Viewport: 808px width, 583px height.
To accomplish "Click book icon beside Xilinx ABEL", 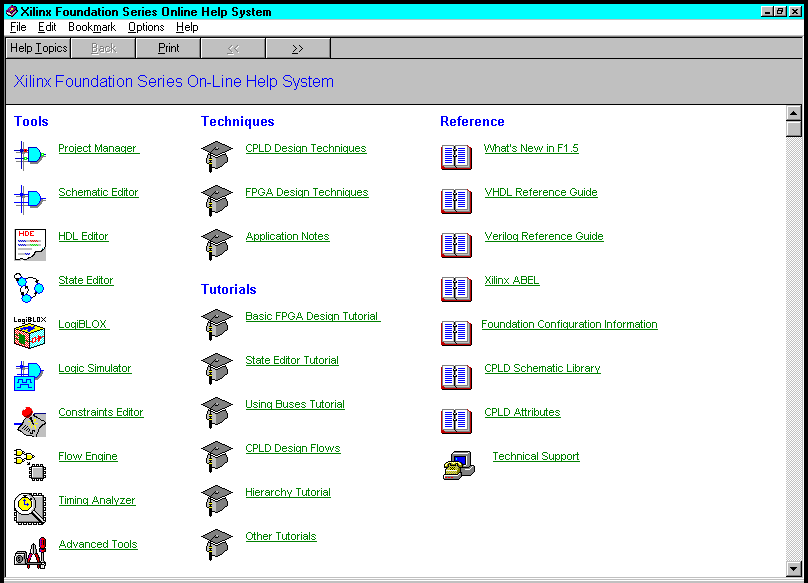I will point(457,289).
